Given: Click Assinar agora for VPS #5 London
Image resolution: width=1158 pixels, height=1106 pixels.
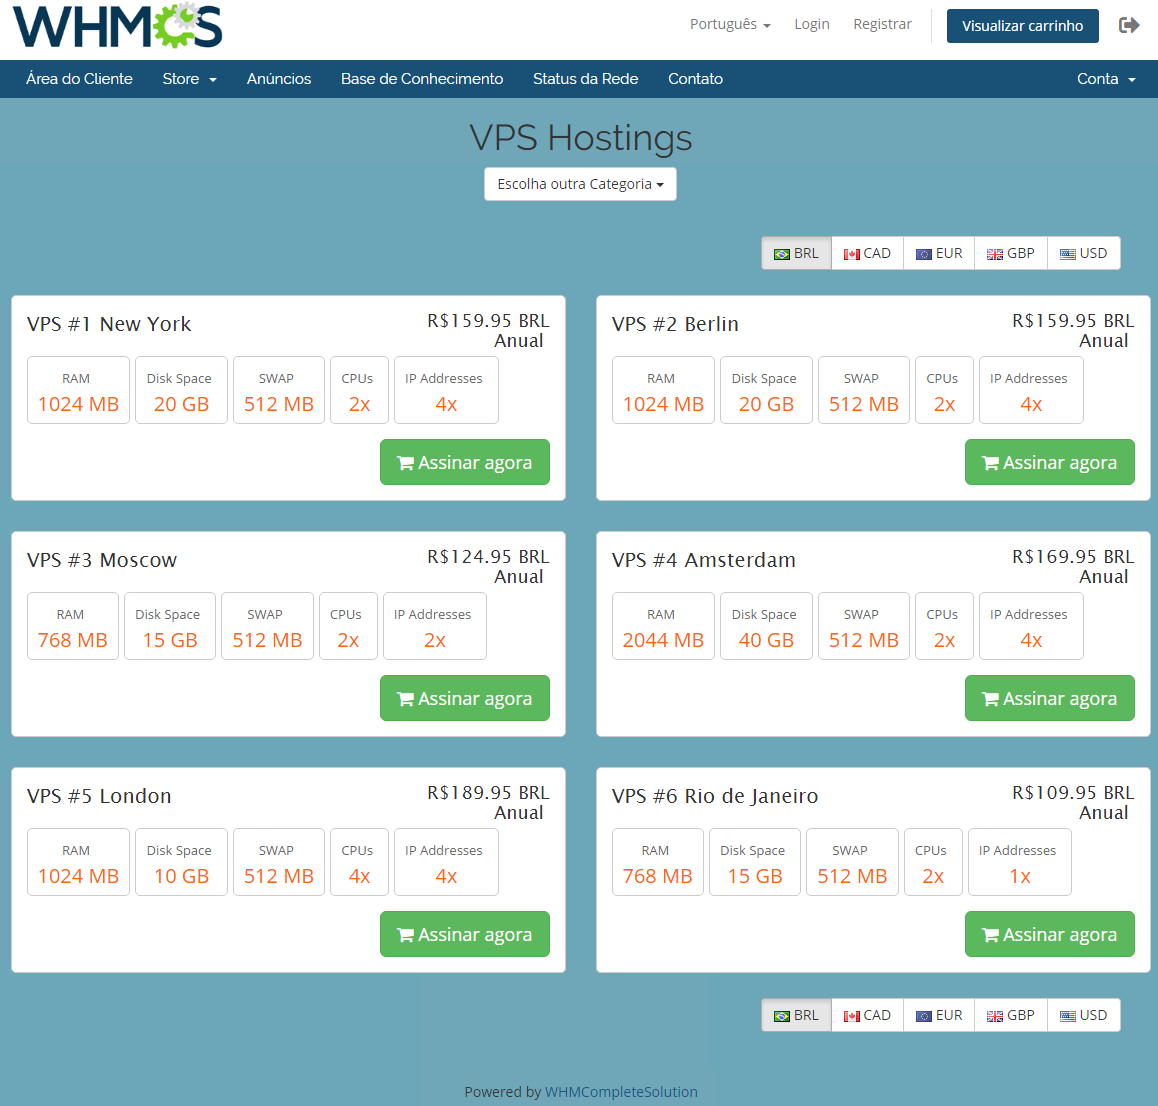Looking at the screenshot, I should pos(465,935).
